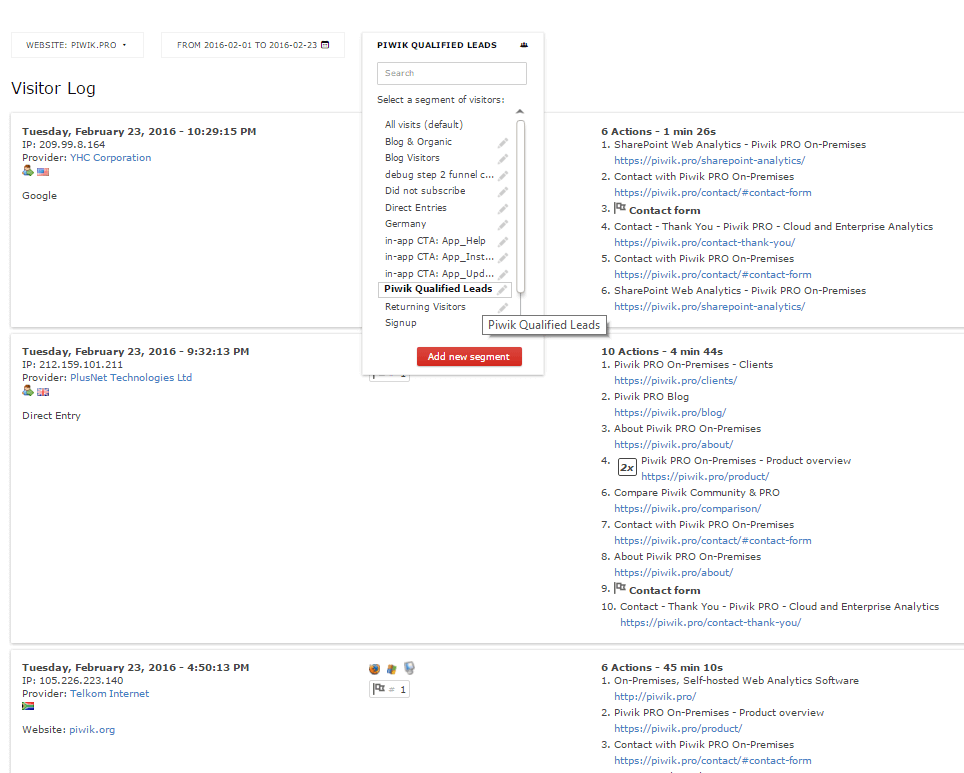Click the 2x repeat badge icon
964x773 pixels.
[x=627, y=467]
